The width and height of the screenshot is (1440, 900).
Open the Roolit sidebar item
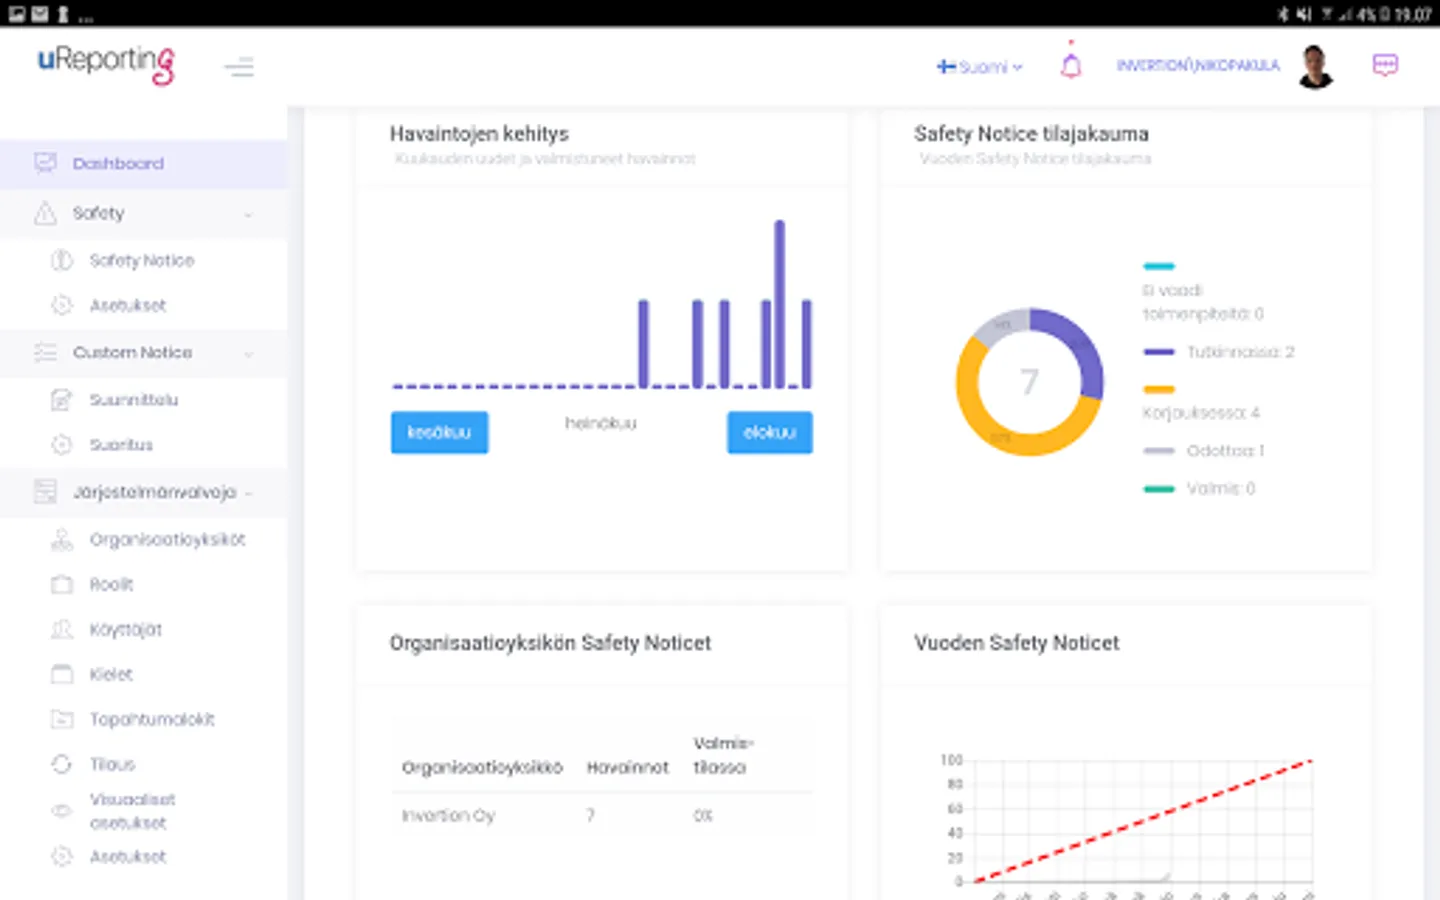[x=111, y=584]
